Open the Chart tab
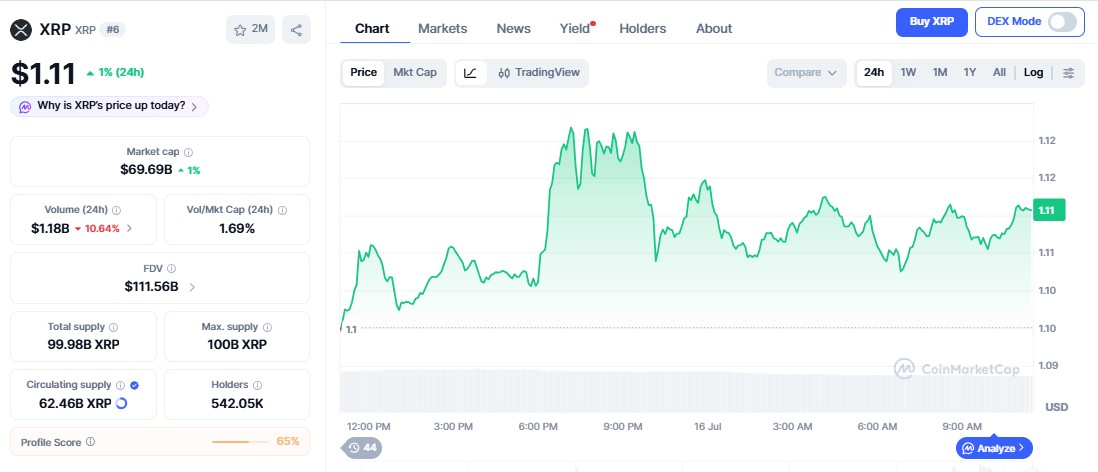This screenshot has height=472, width=1098. pyautogui.click(x=373, y=29)
